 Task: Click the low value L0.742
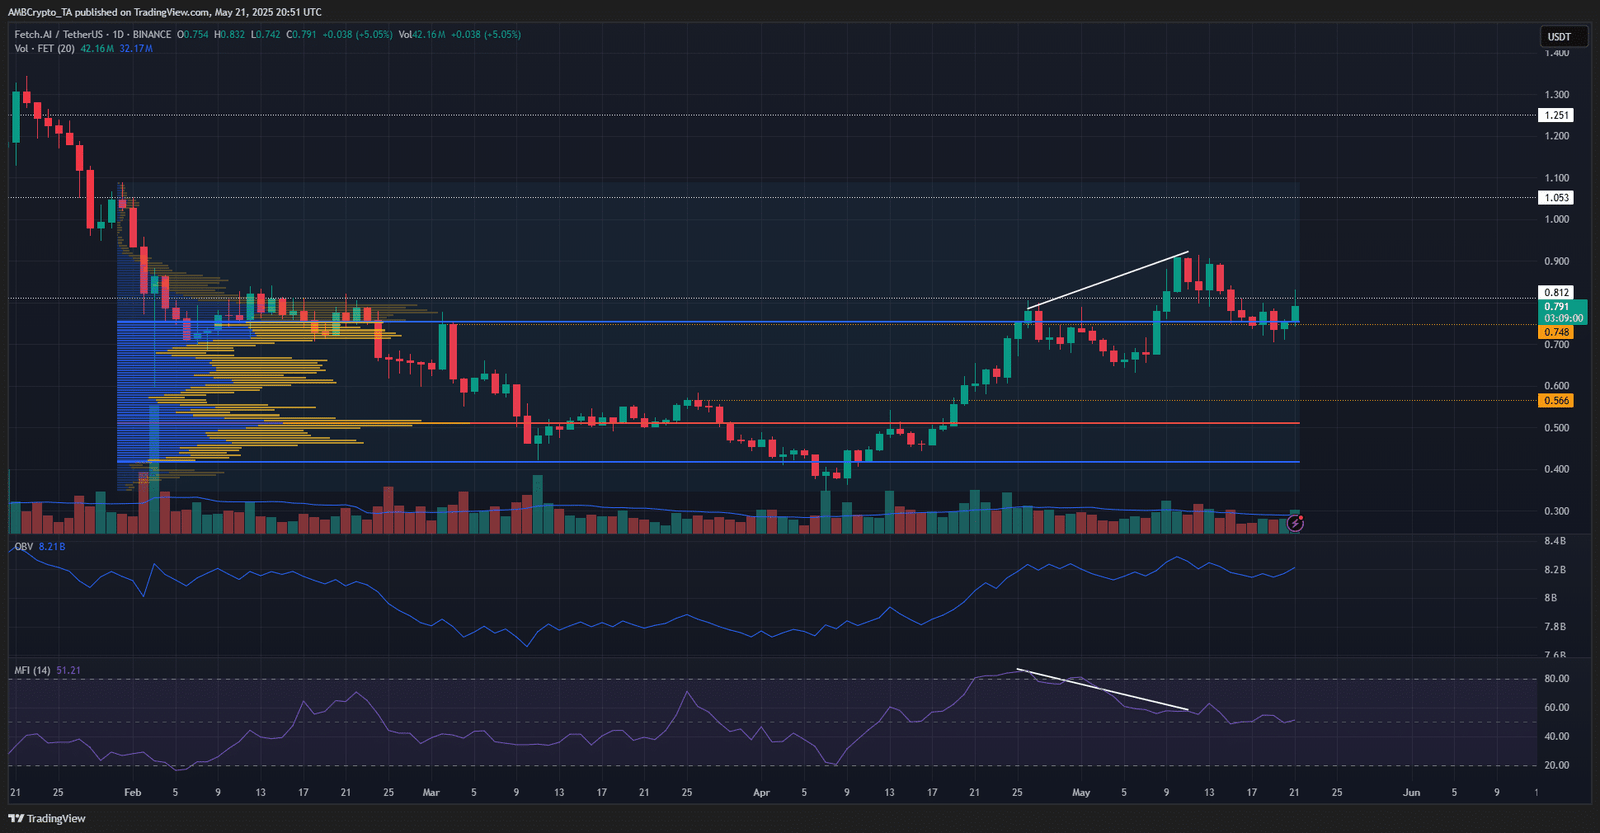tap(266, 35)
